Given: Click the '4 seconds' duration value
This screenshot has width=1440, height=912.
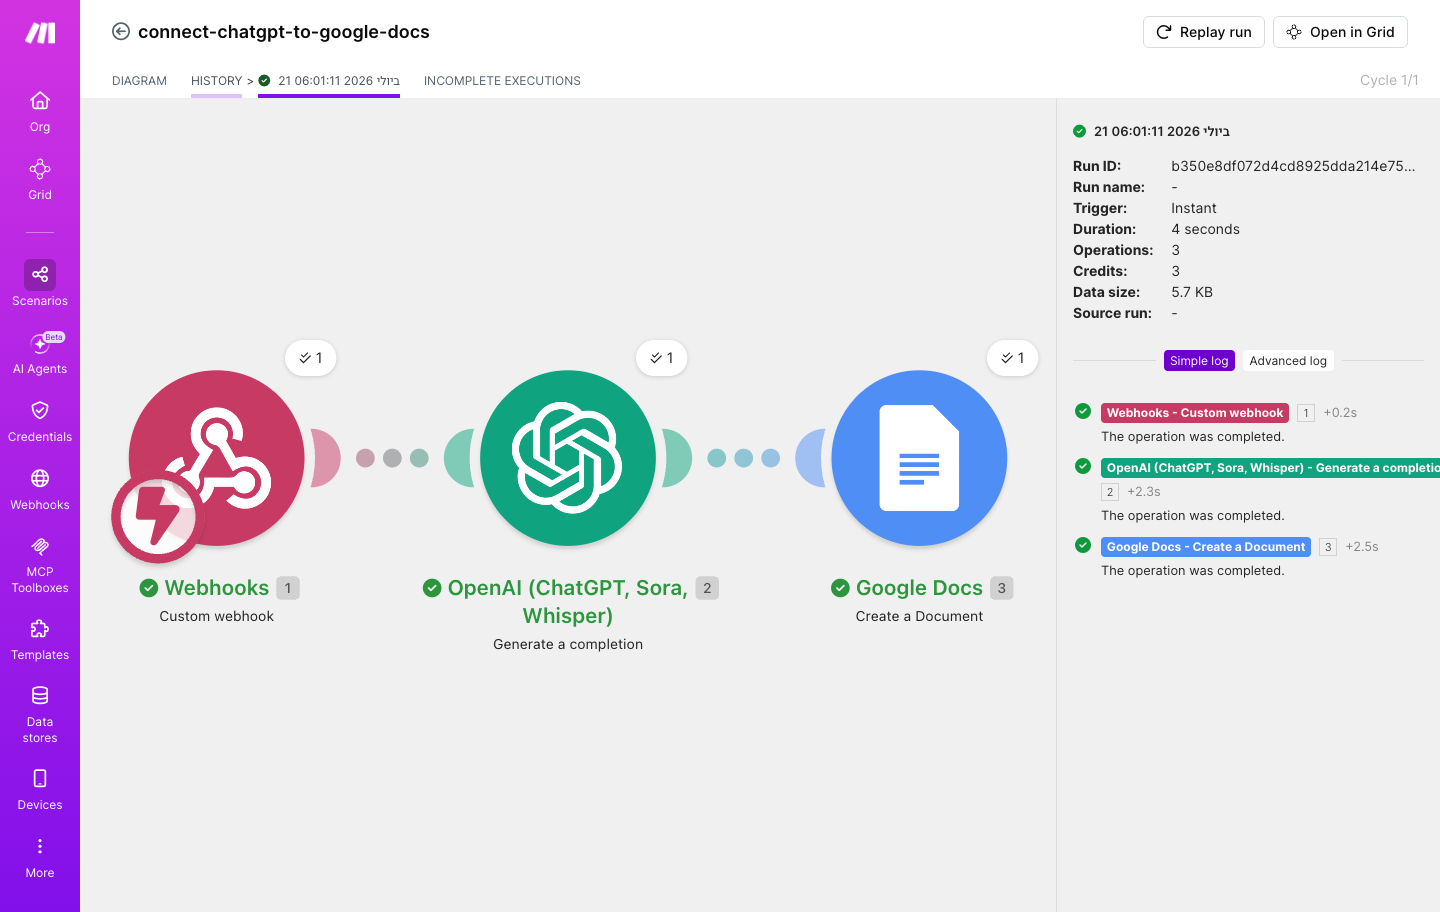Looking at the screenshot, I should tap(1205, 229).
